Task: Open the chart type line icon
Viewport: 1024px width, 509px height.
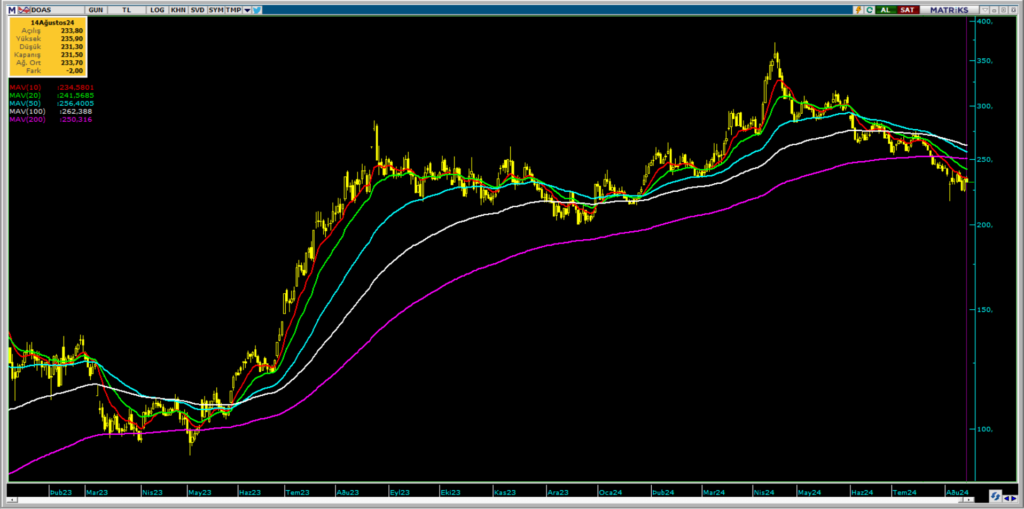Action: pos(24,10)
